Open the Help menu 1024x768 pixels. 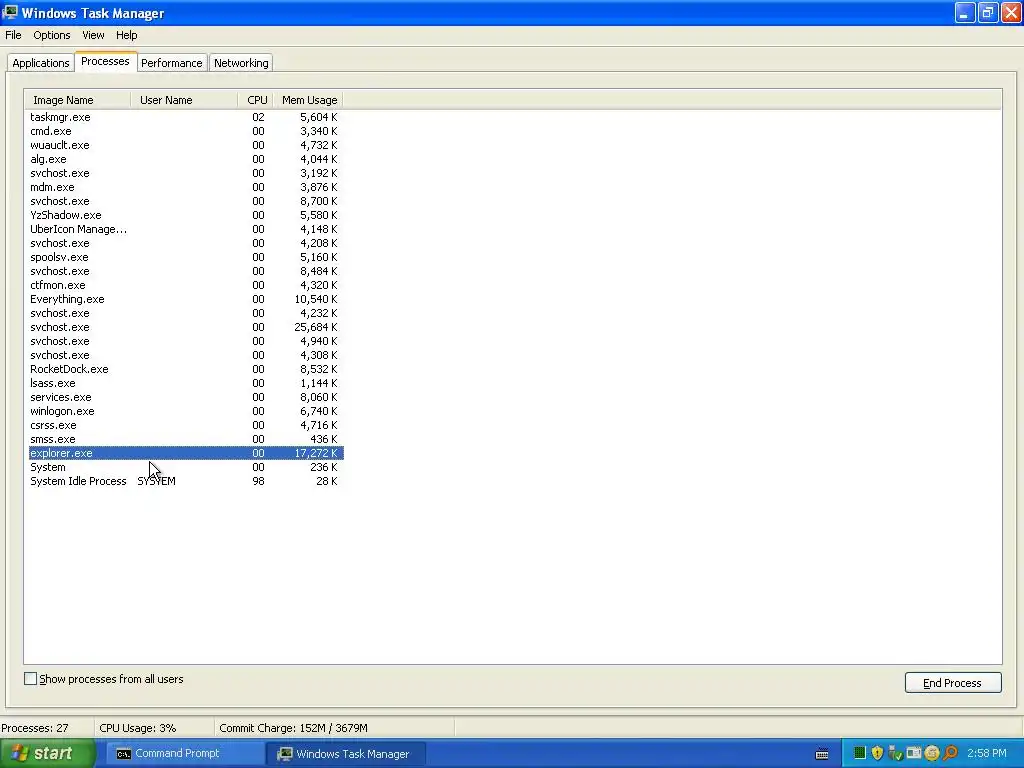(127, 35)
